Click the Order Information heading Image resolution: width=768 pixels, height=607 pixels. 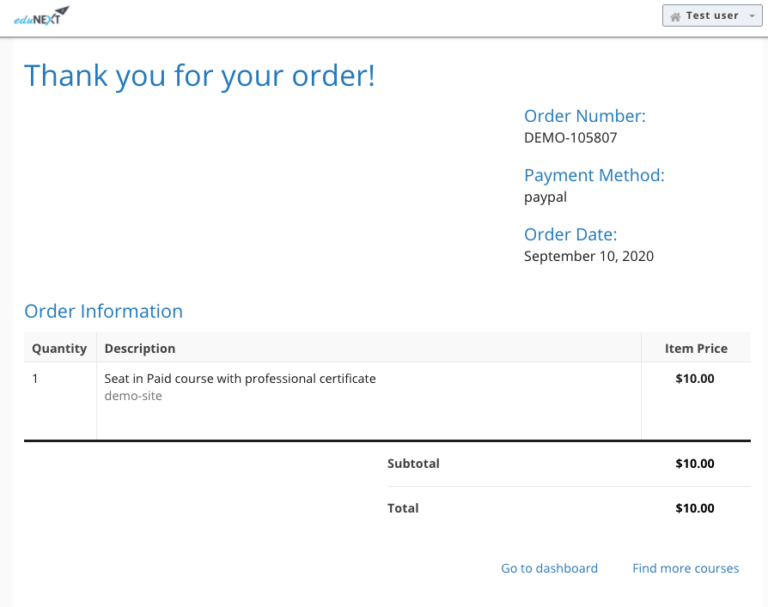[x=103, y=311]
